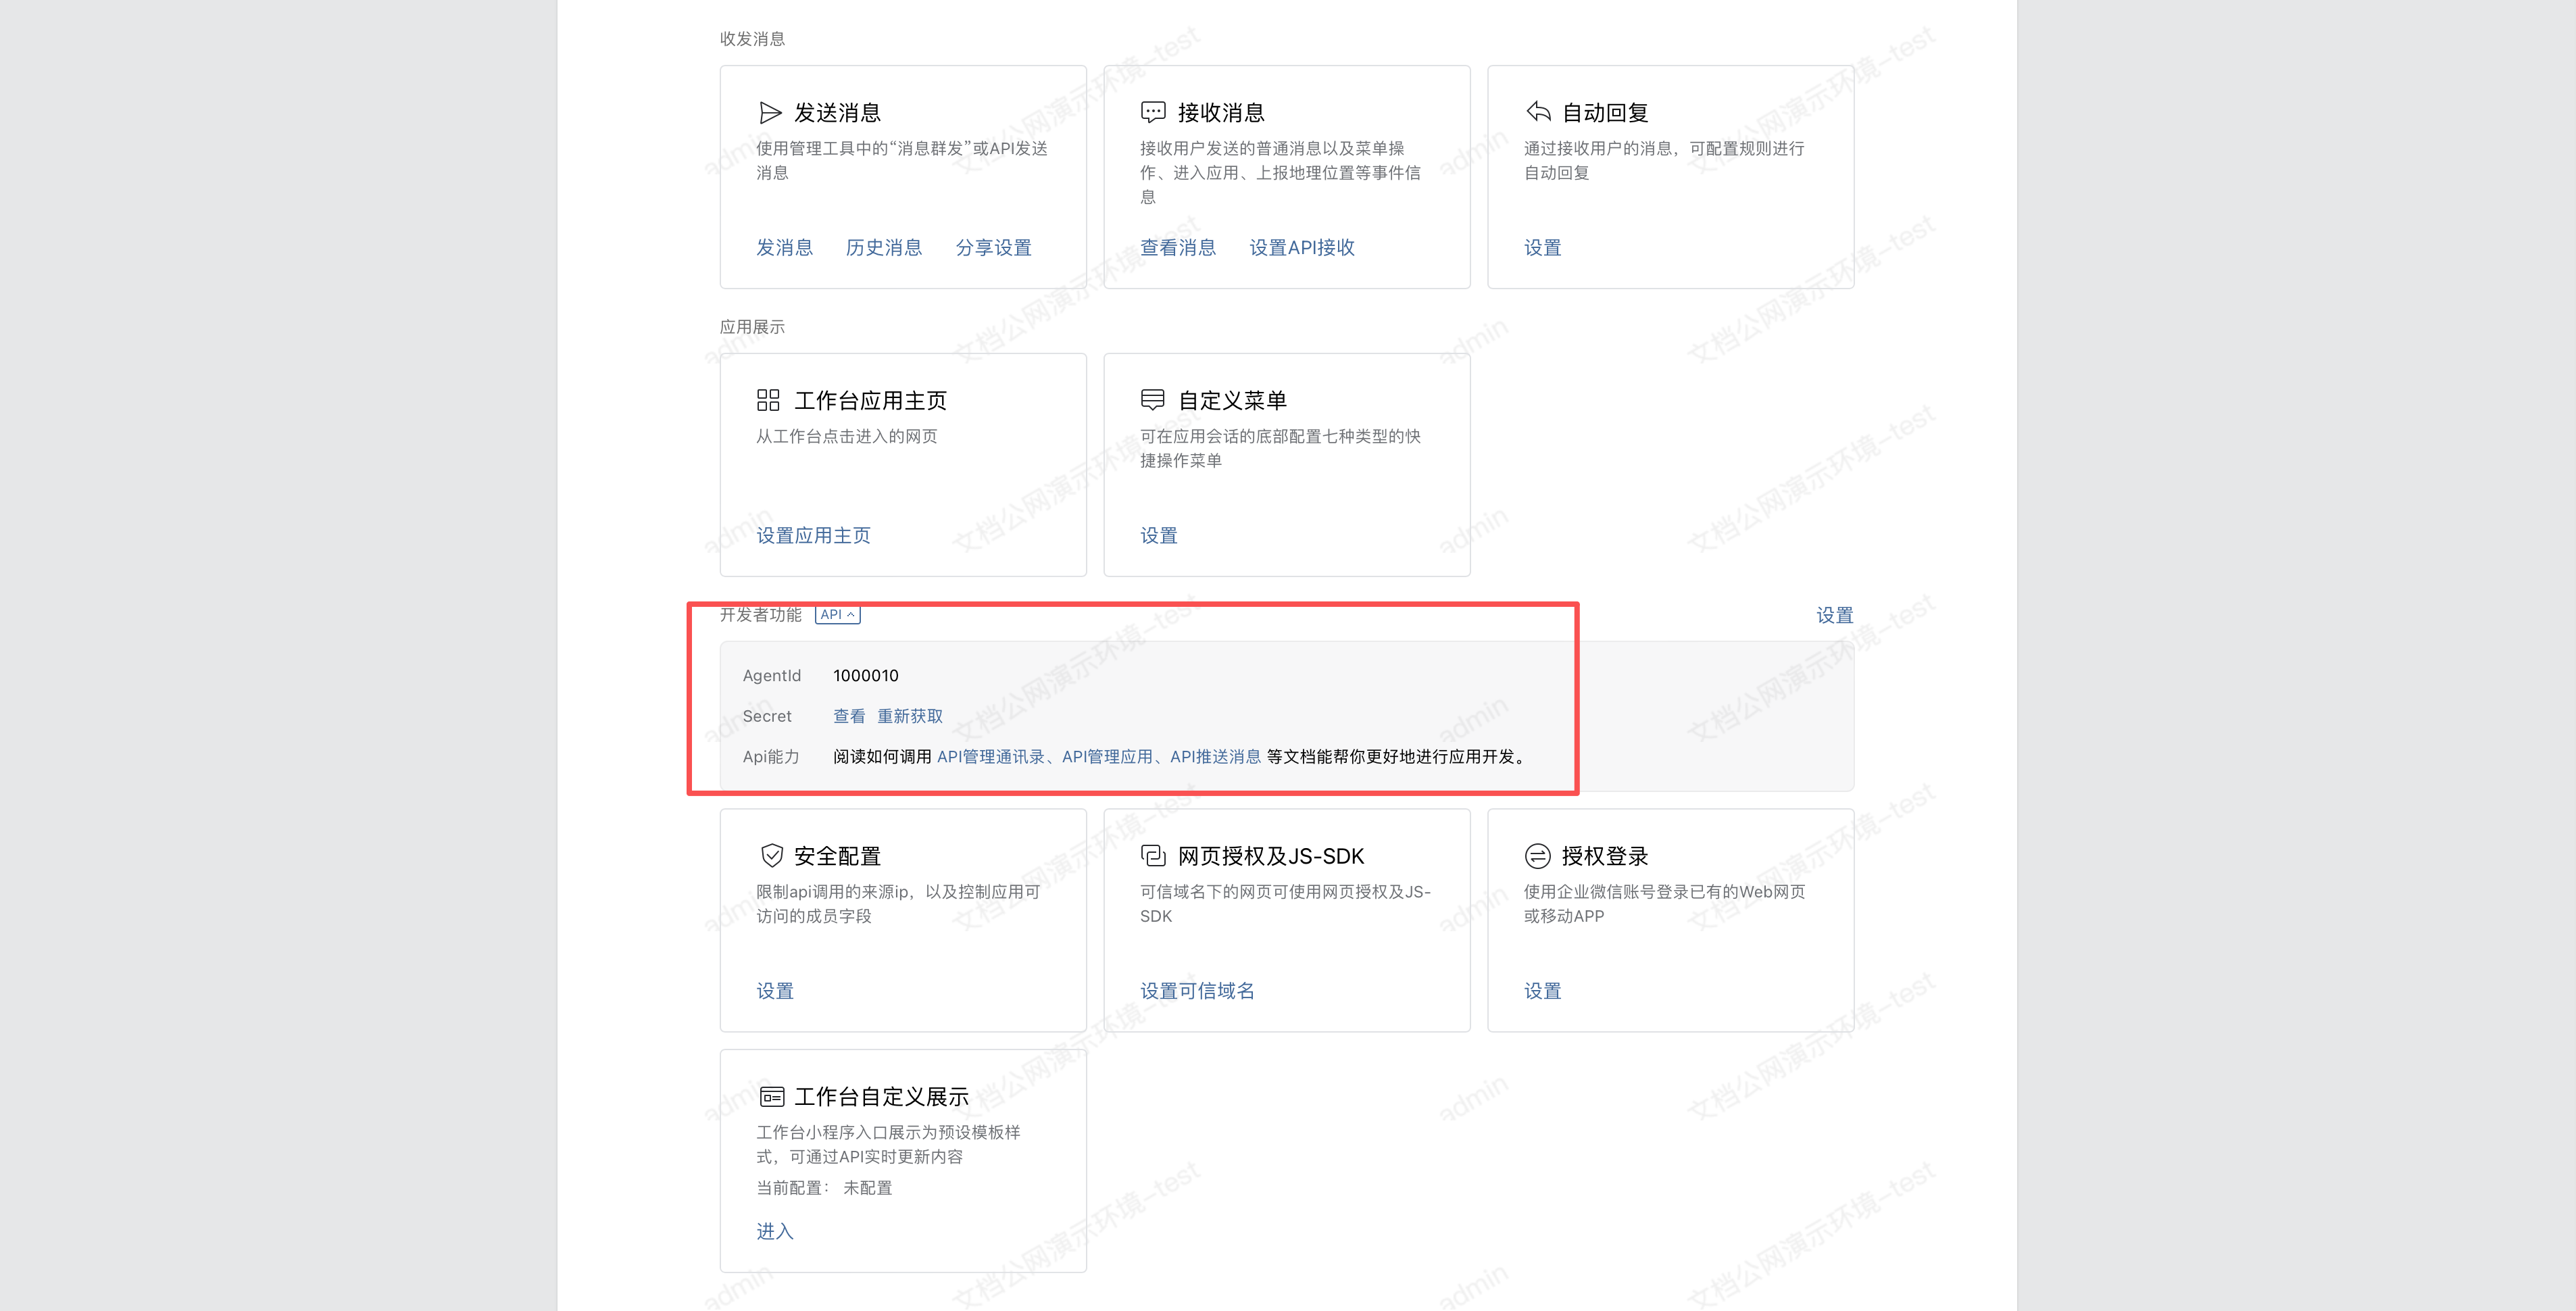This screenshot has height=1311, width=2576.
Task: Click the receive message chat bubble icon
Action: pyautogui.click(x=1152, y=112)
